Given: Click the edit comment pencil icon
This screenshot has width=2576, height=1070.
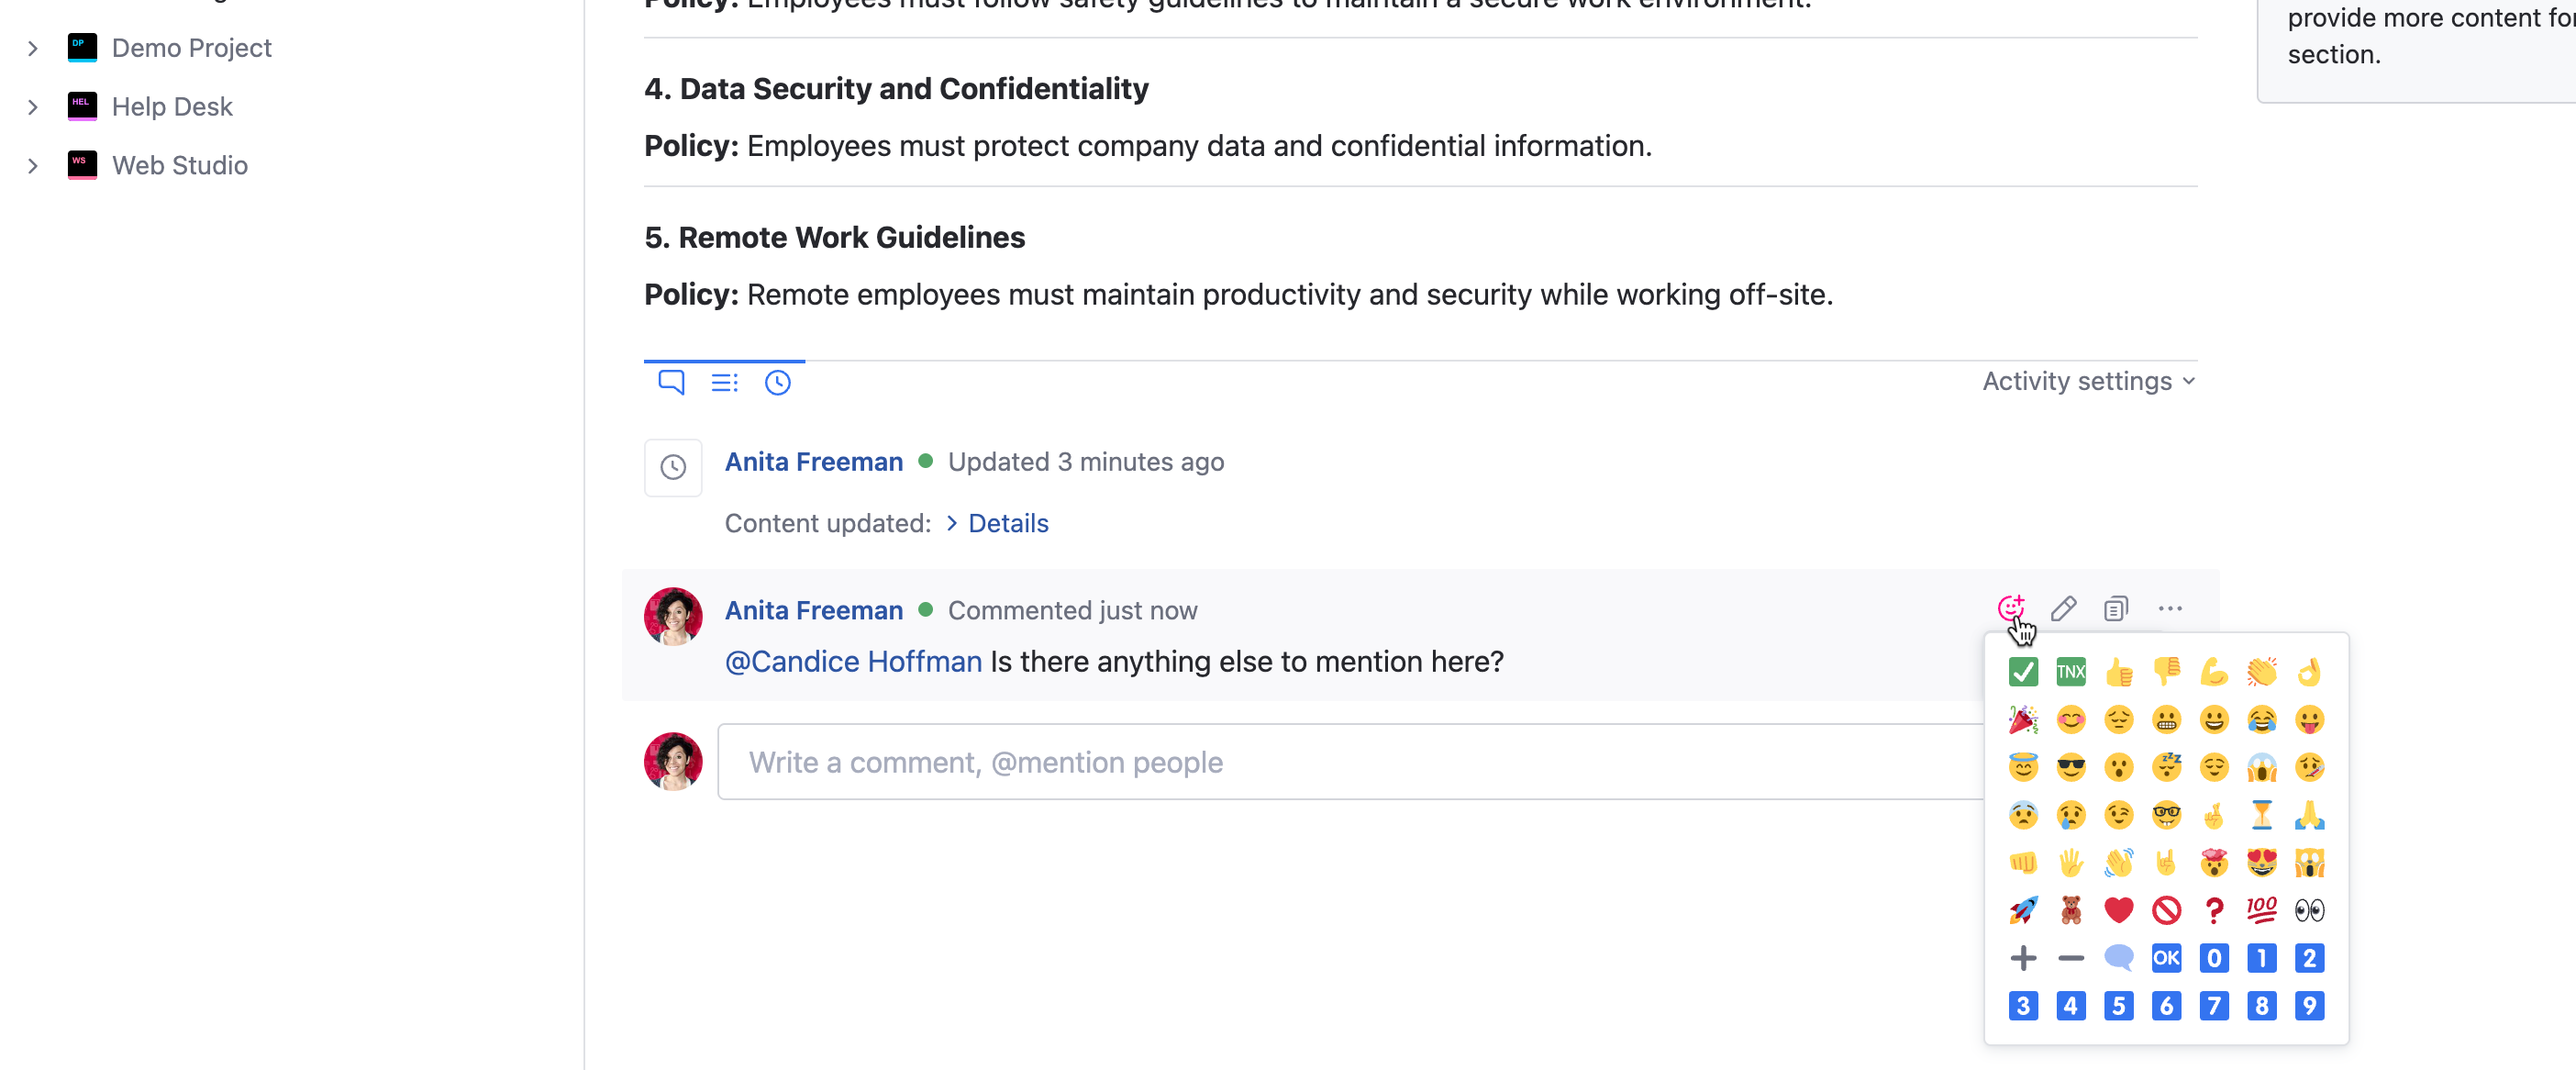Looking at the screenshot, I should point(2063,608).
